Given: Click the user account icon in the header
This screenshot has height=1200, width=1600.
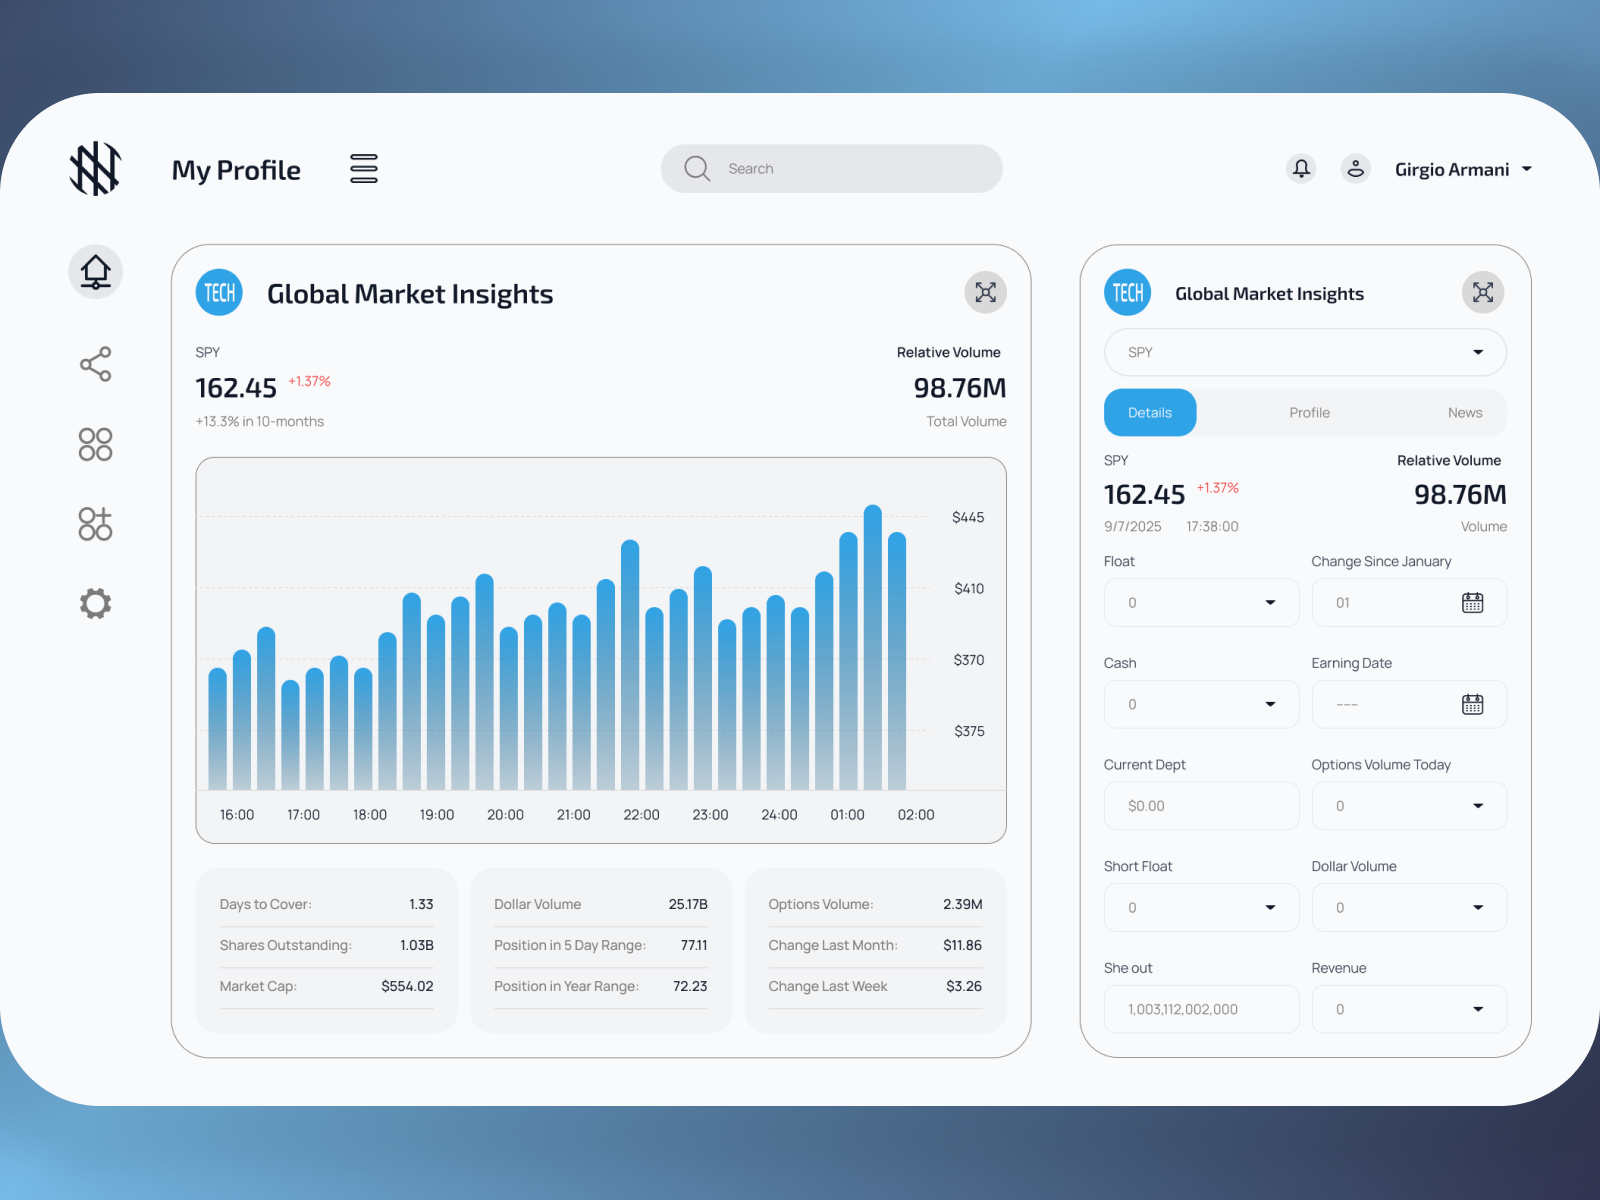Looking at the screenshot, I should [1356, 168].
